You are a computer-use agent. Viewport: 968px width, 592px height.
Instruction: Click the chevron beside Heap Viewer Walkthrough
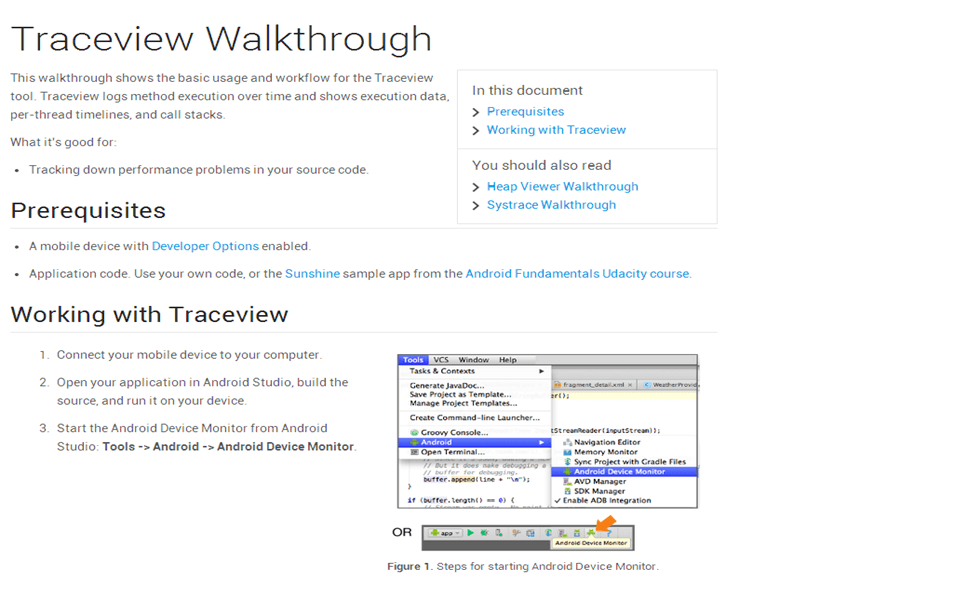[476, 187]
